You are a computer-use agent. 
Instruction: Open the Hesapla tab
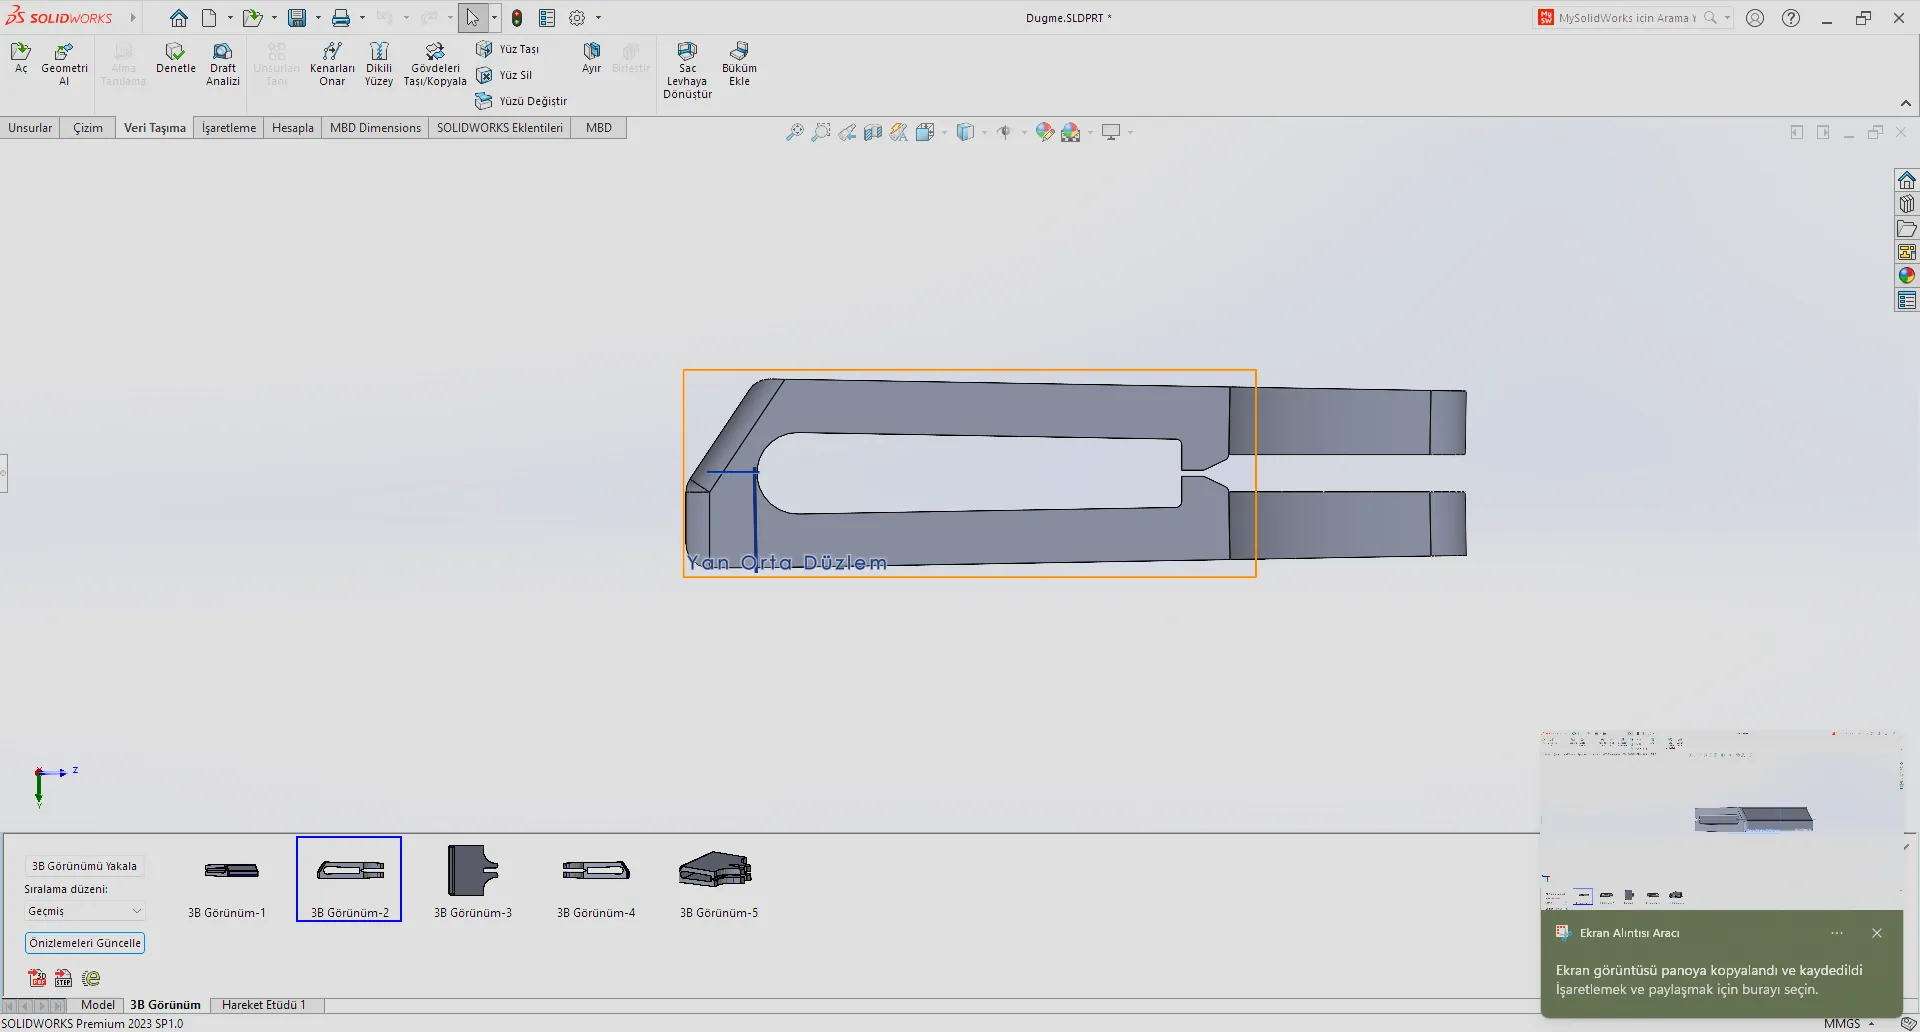293,128
